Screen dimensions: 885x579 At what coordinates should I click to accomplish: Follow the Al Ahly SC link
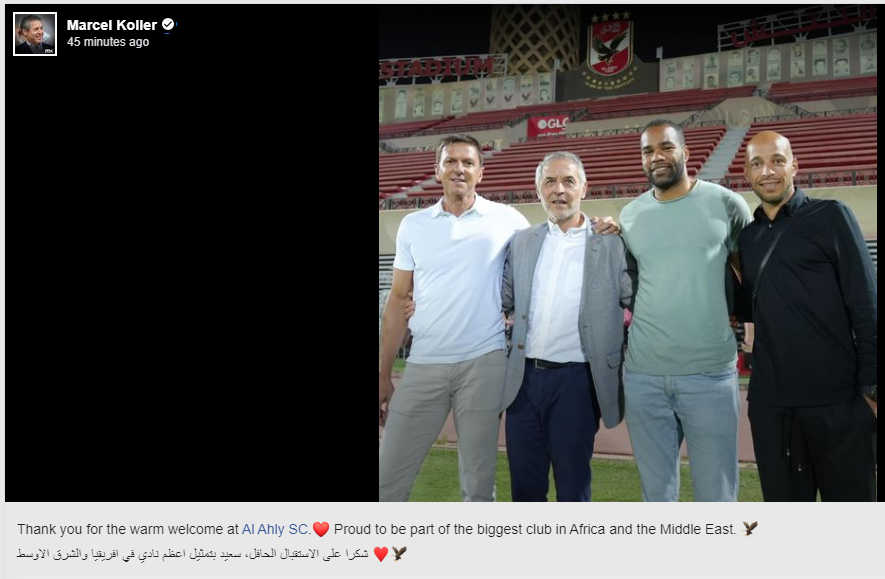point(275,529)
